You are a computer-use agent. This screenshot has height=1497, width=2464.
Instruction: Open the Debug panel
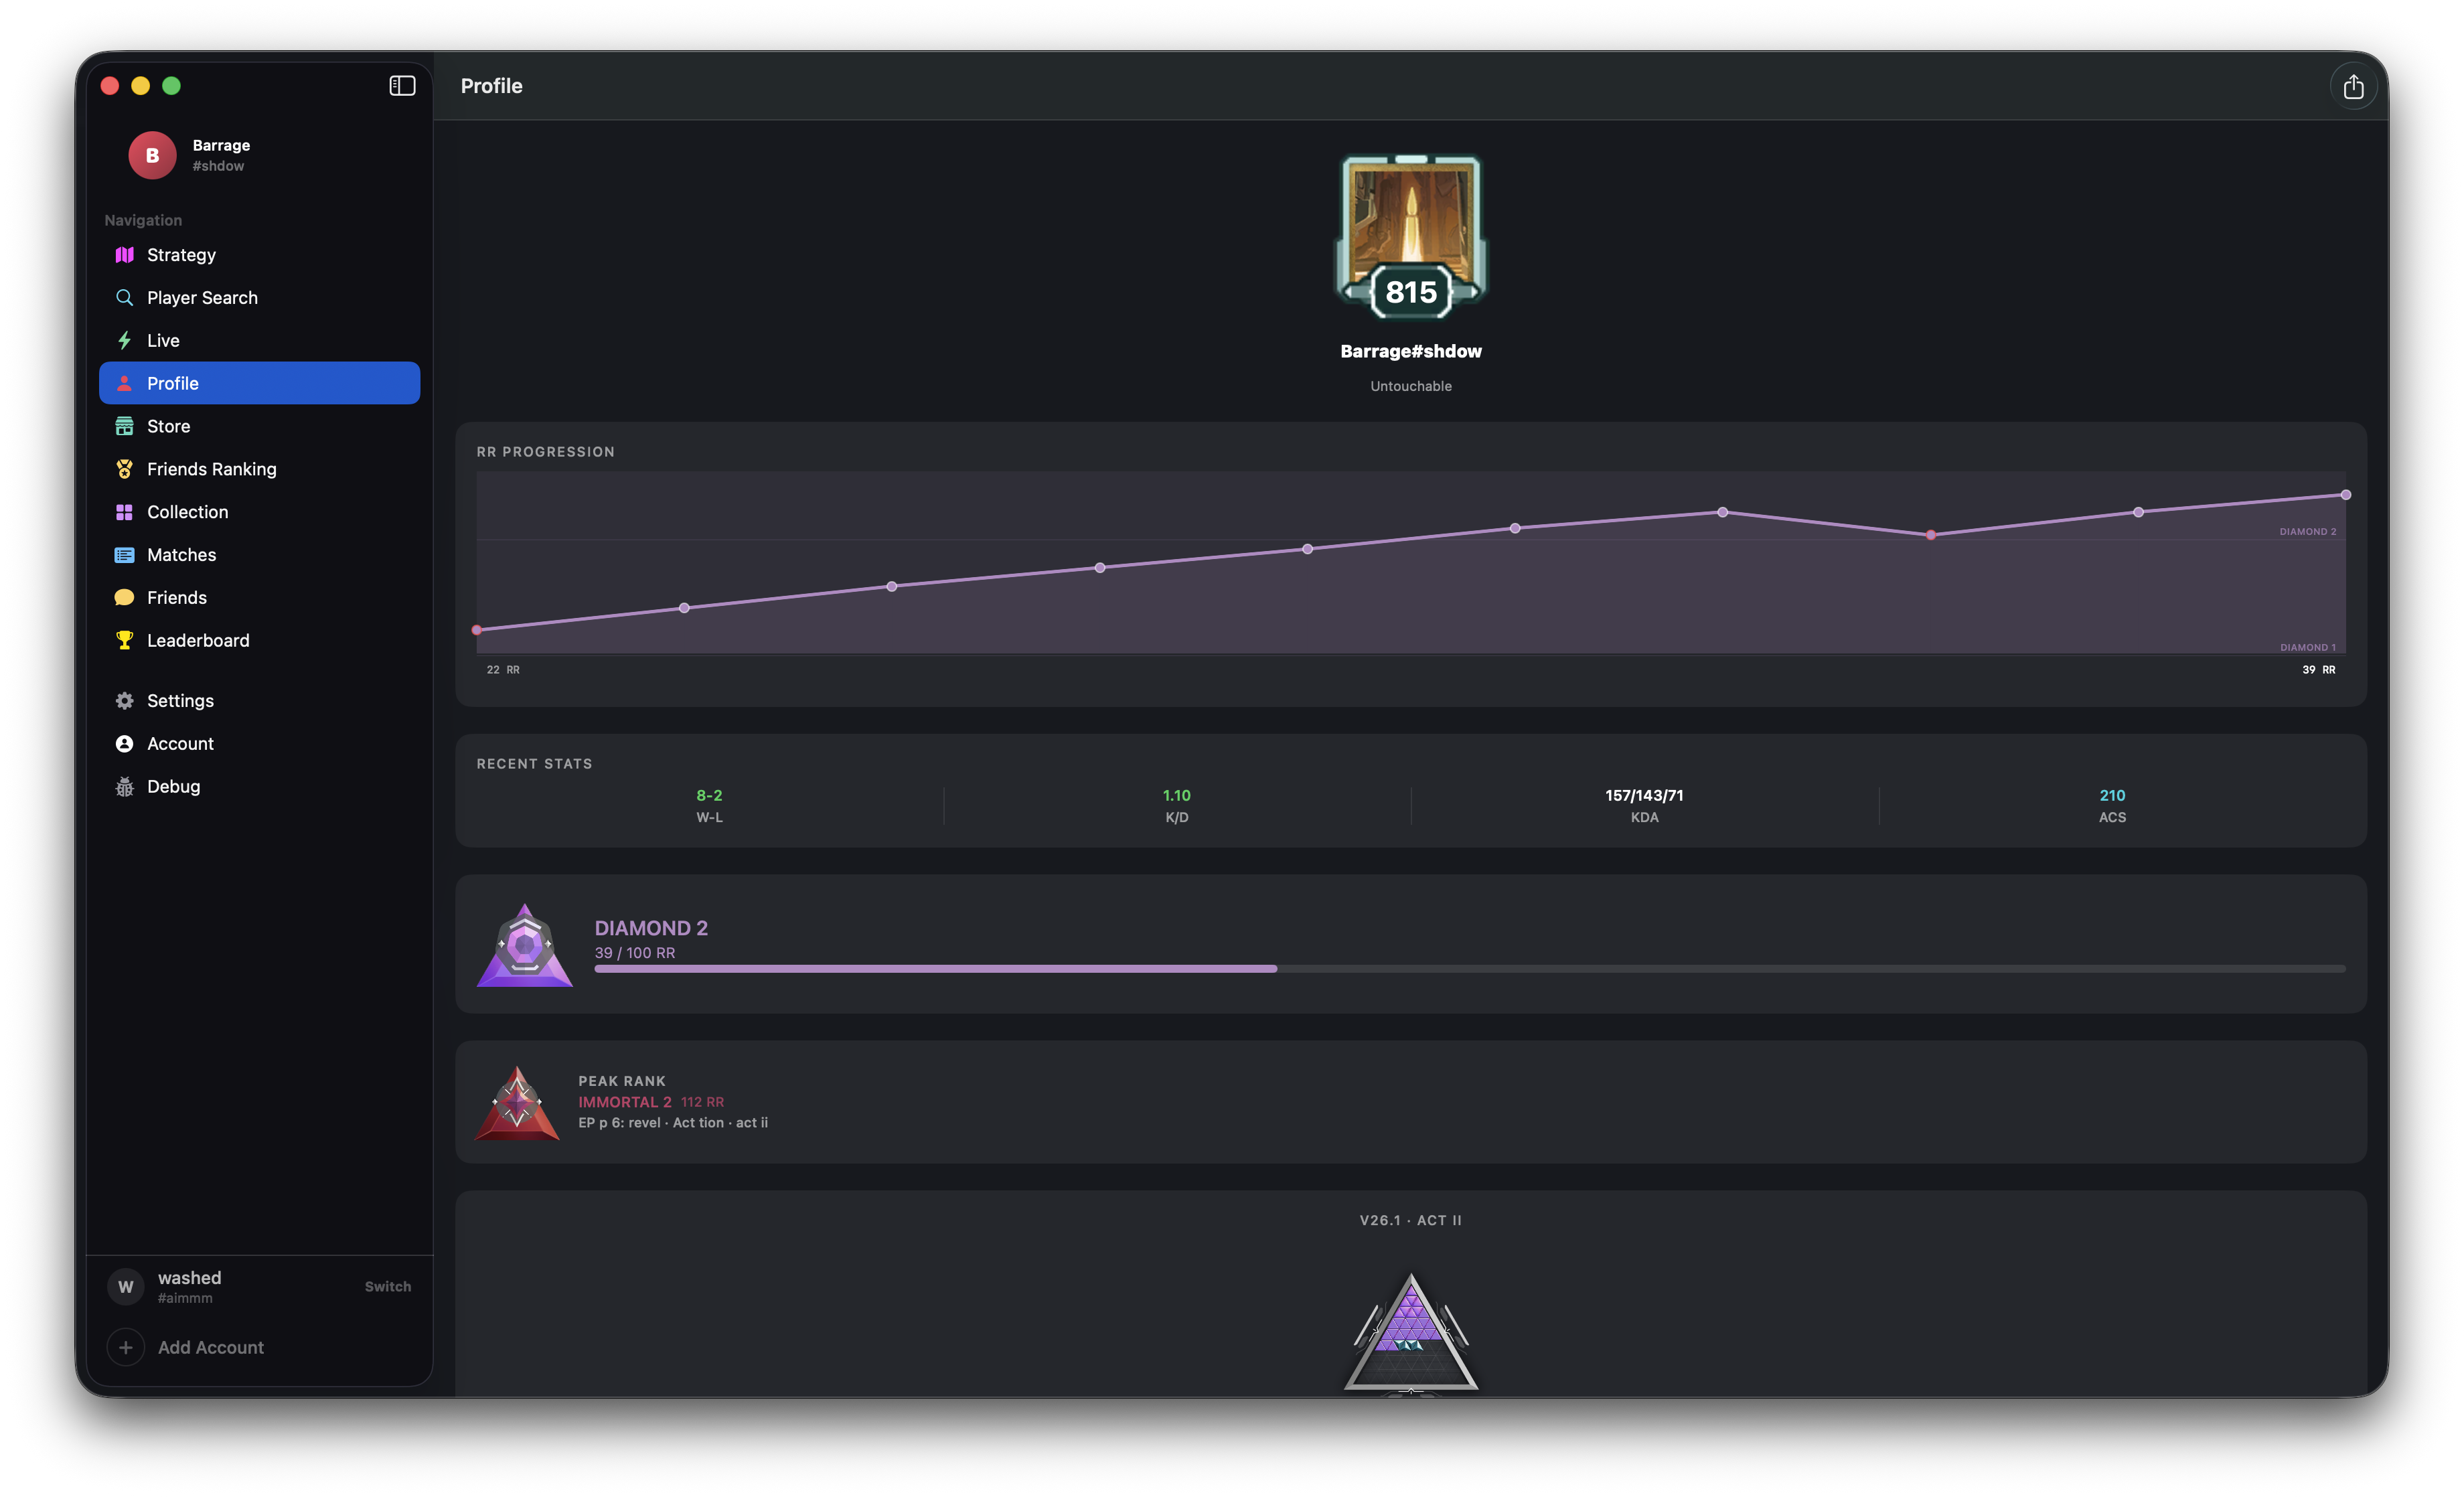[x=172, y=786]
